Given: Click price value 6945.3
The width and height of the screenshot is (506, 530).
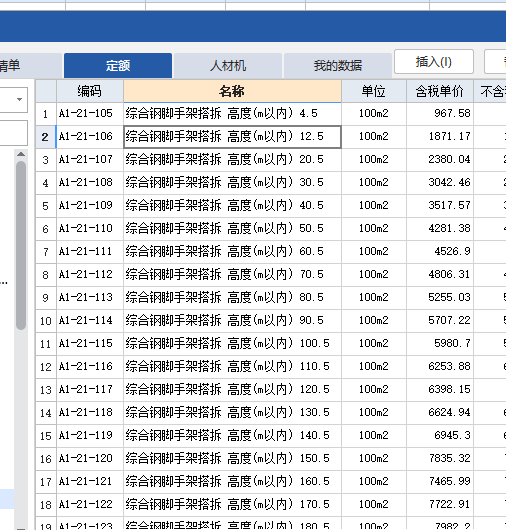Looking at the screenshot, I should coord(452,435).
